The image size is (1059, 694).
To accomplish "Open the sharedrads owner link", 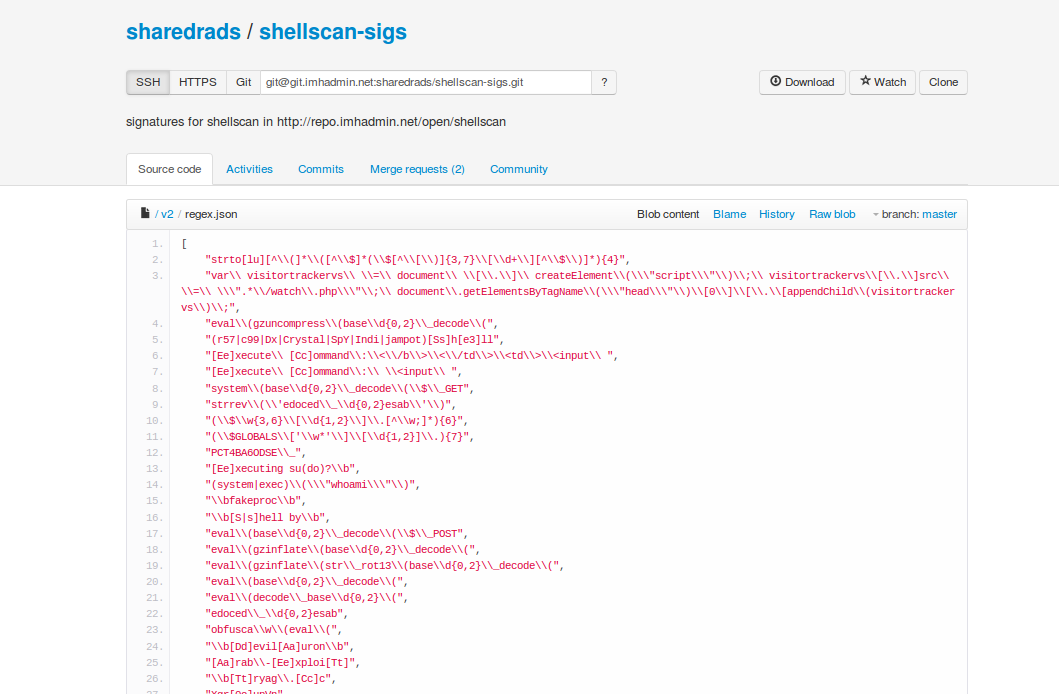I will pyautogui.click(x=183, y=32).
